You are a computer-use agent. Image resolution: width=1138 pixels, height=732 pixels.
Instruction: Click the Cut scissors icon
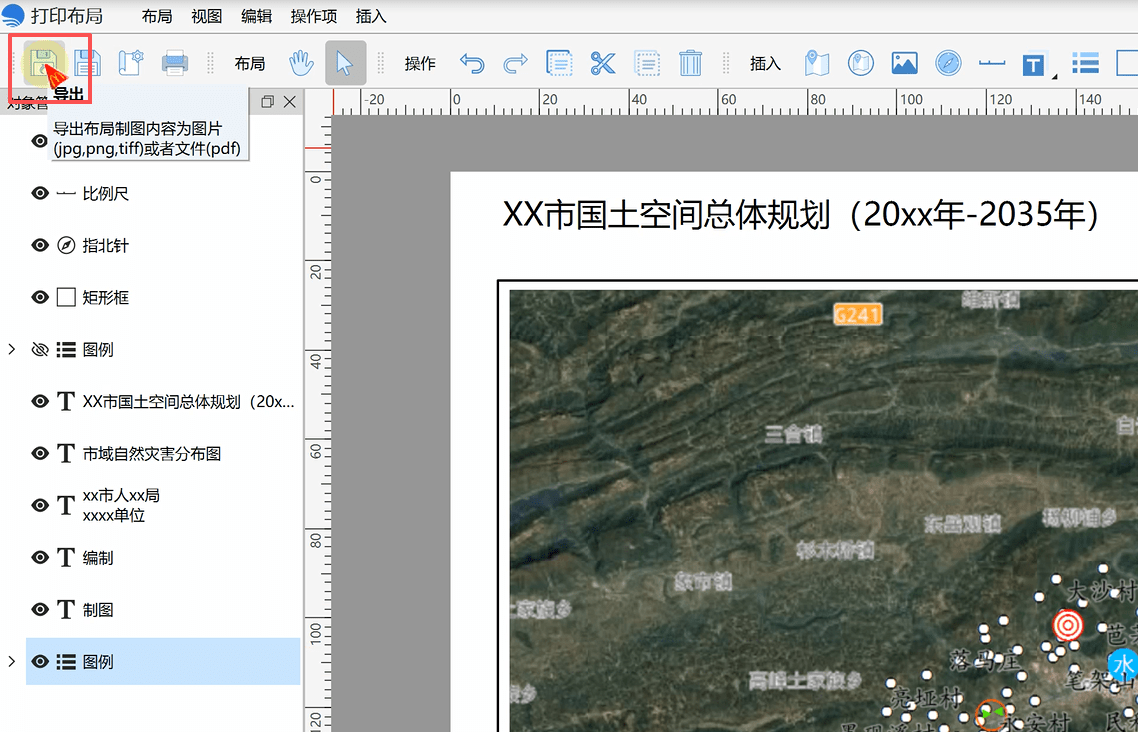tap(602, 63)
